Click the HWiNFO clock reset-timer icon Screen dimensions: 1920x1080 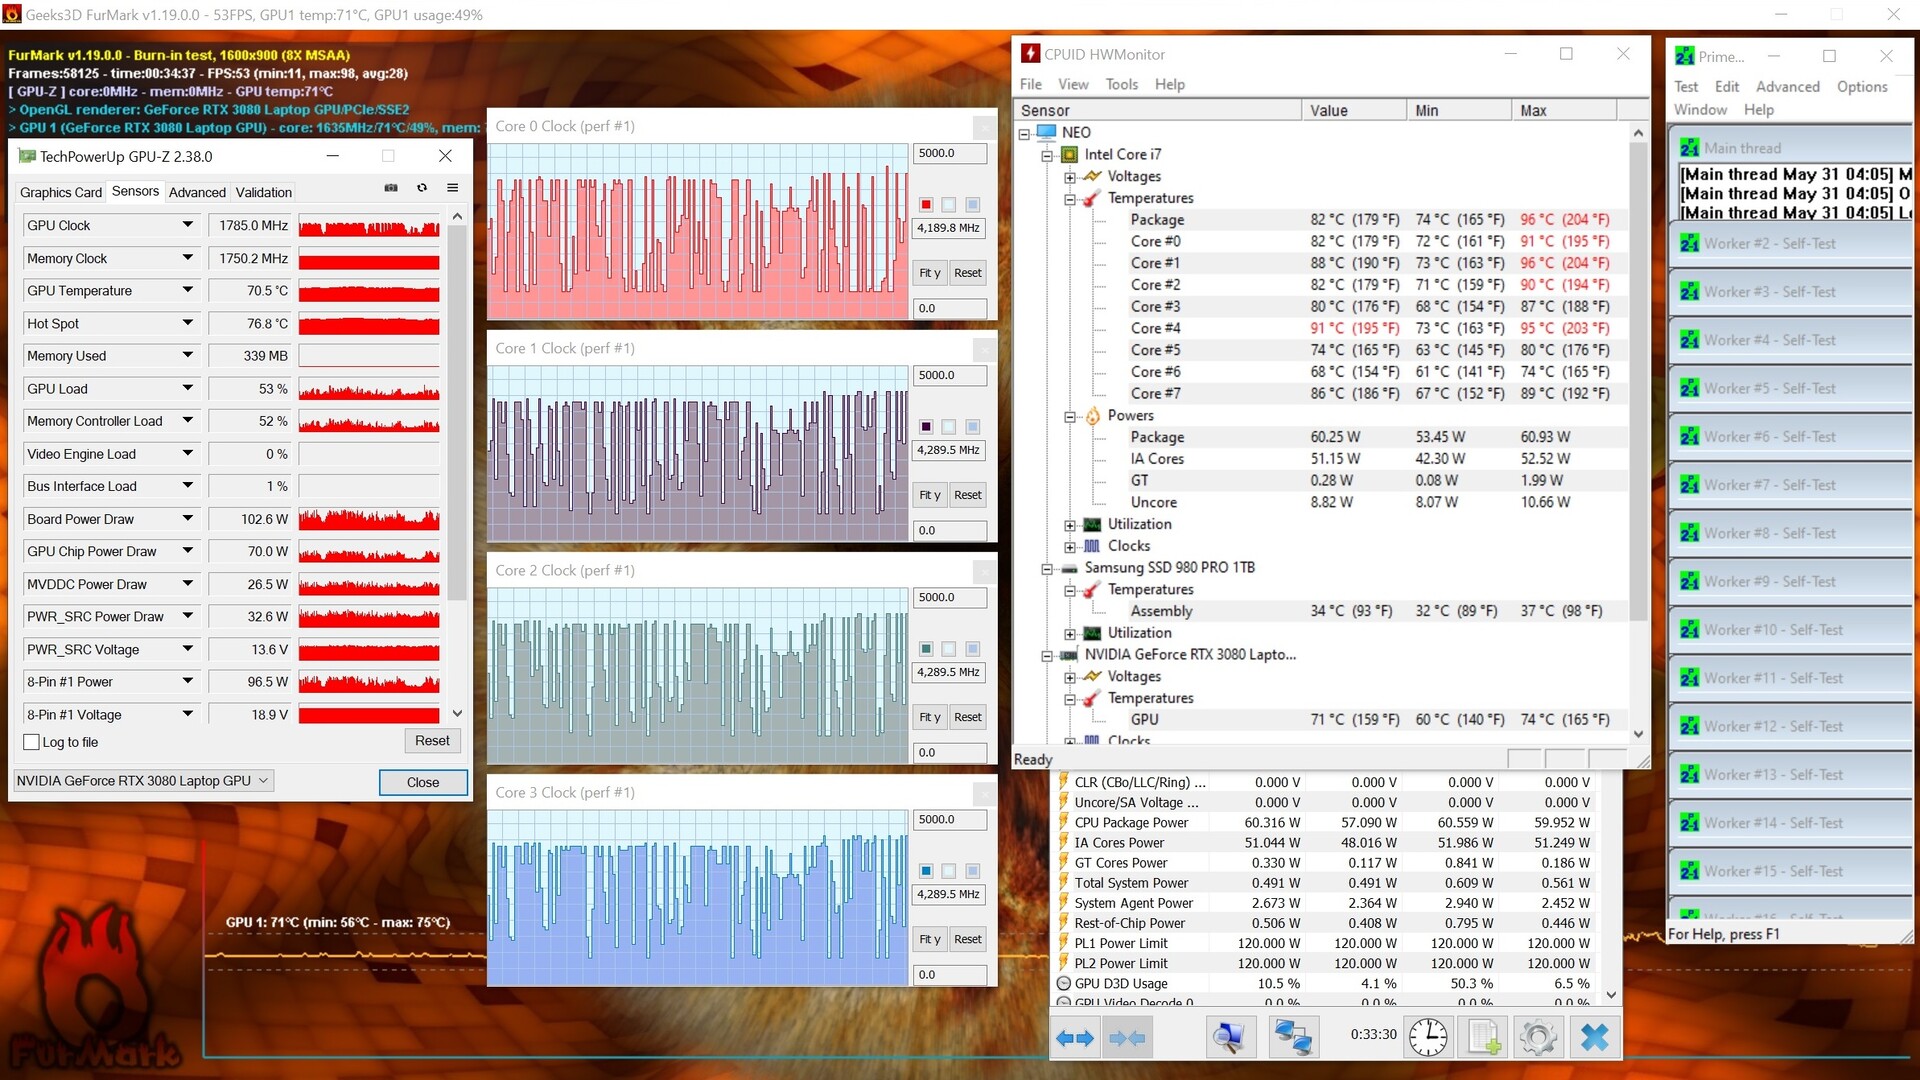coord(1428,1037)
